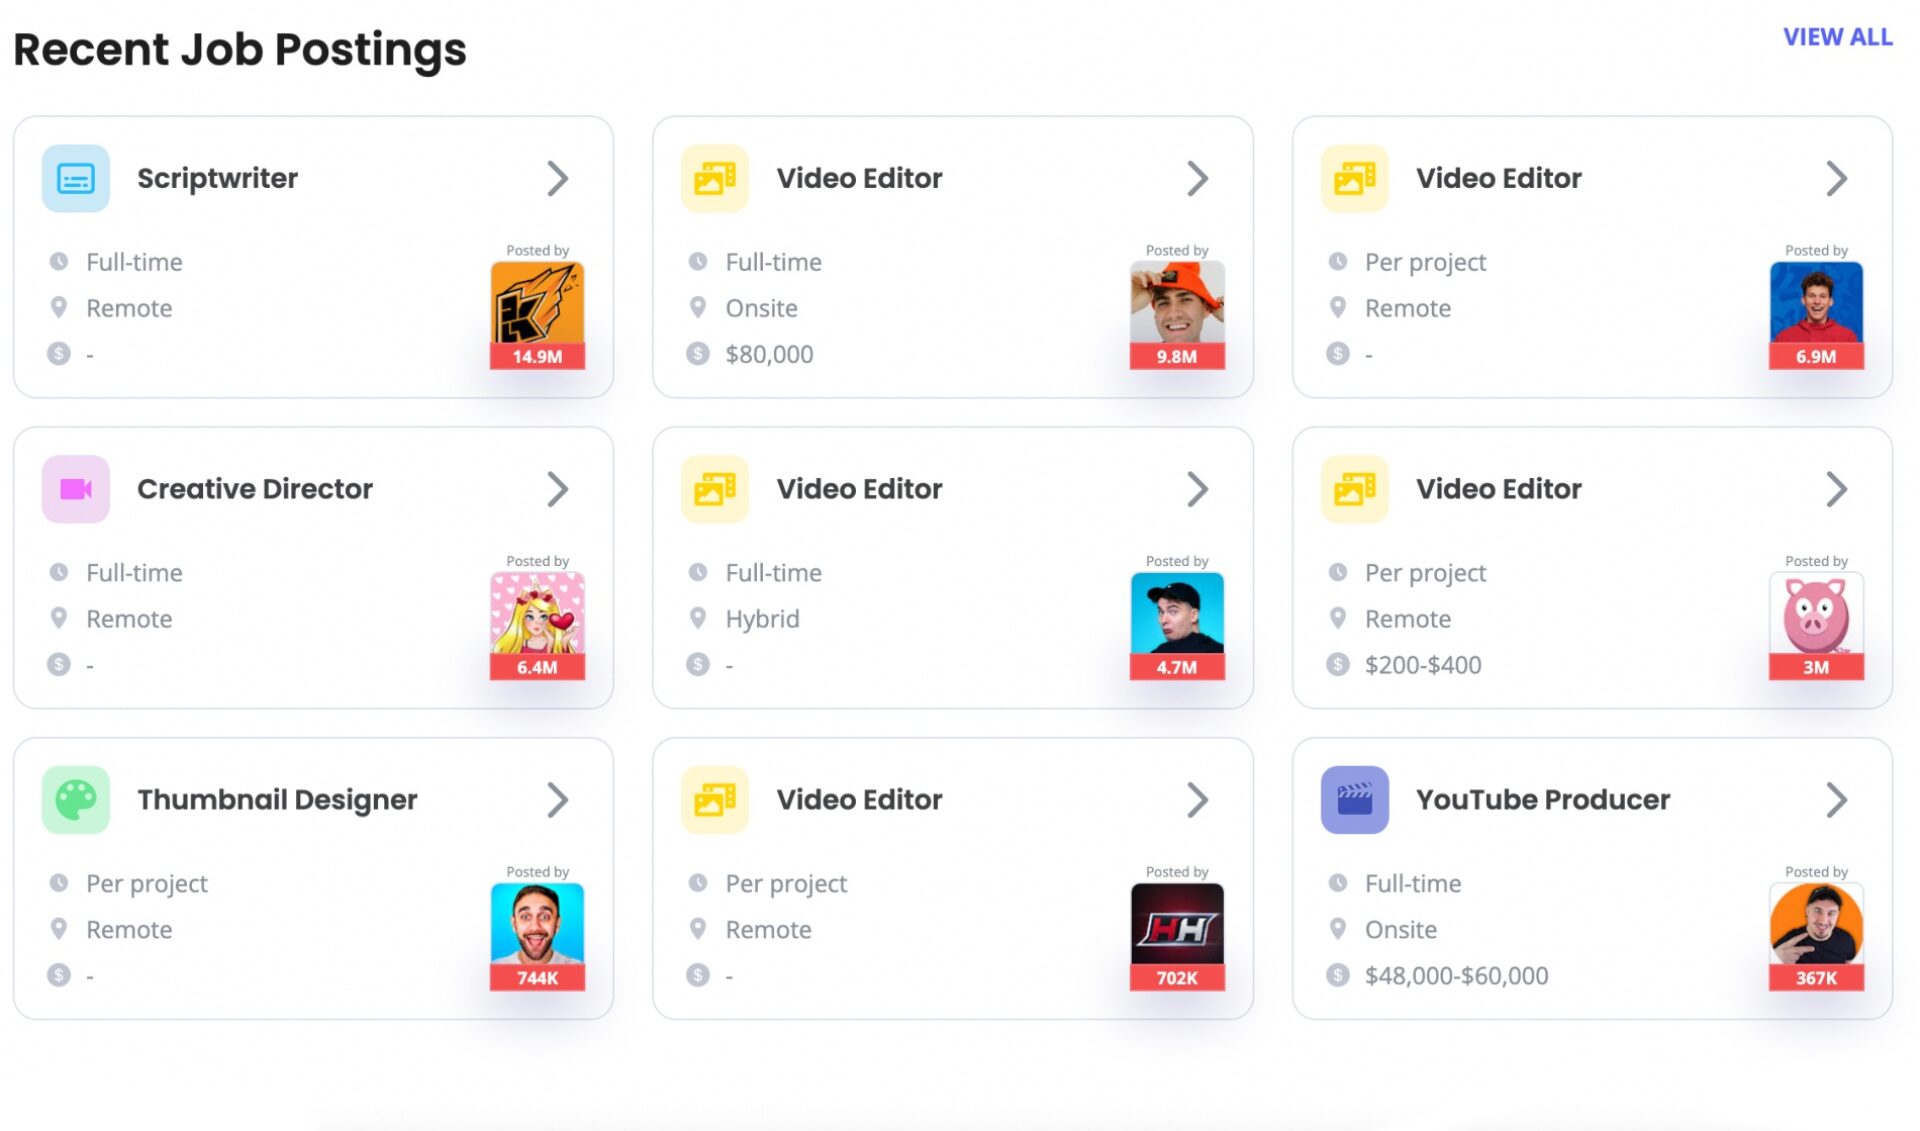Select the pink Creative Director camera icon
The width and height of the screenshot is (1920, 1131).
click(74, 489)
